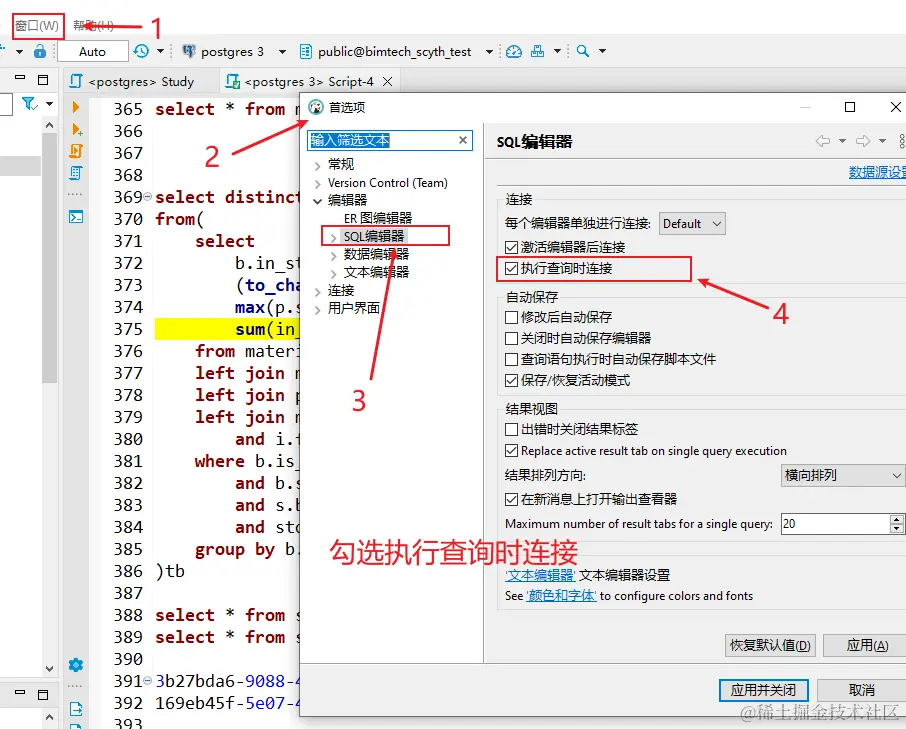906x729 pixels.
Task: Click the 取消 button
Action: coord(862,690)
